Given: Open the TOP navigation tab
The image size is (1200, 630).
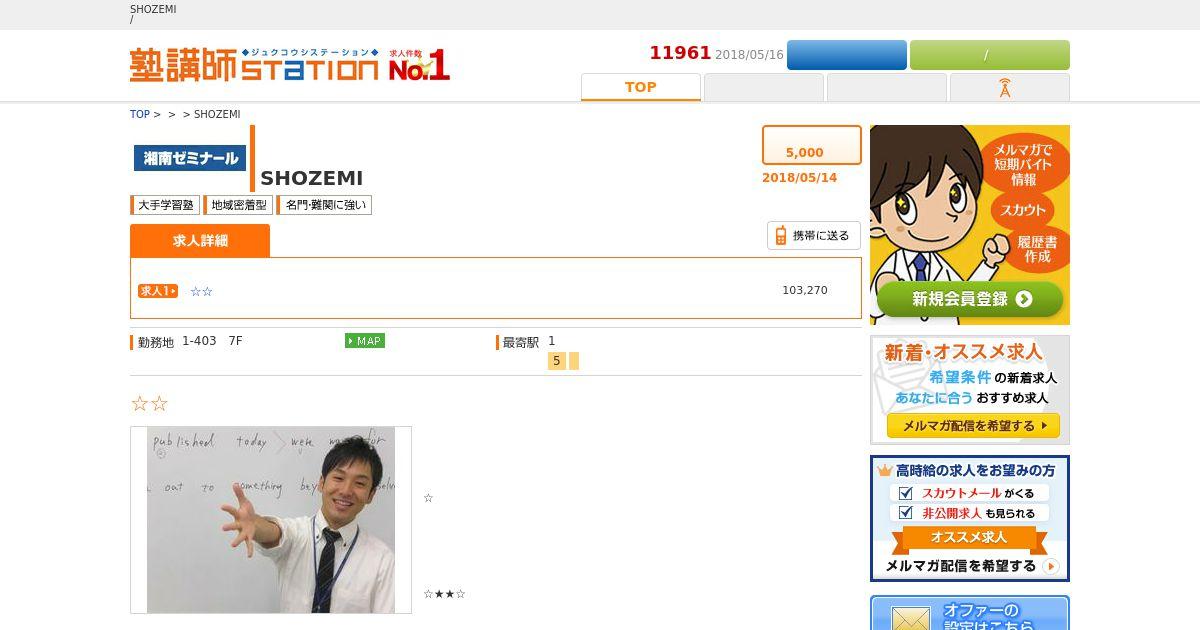Looking at the screenshot, I should [x=641, y=87].
